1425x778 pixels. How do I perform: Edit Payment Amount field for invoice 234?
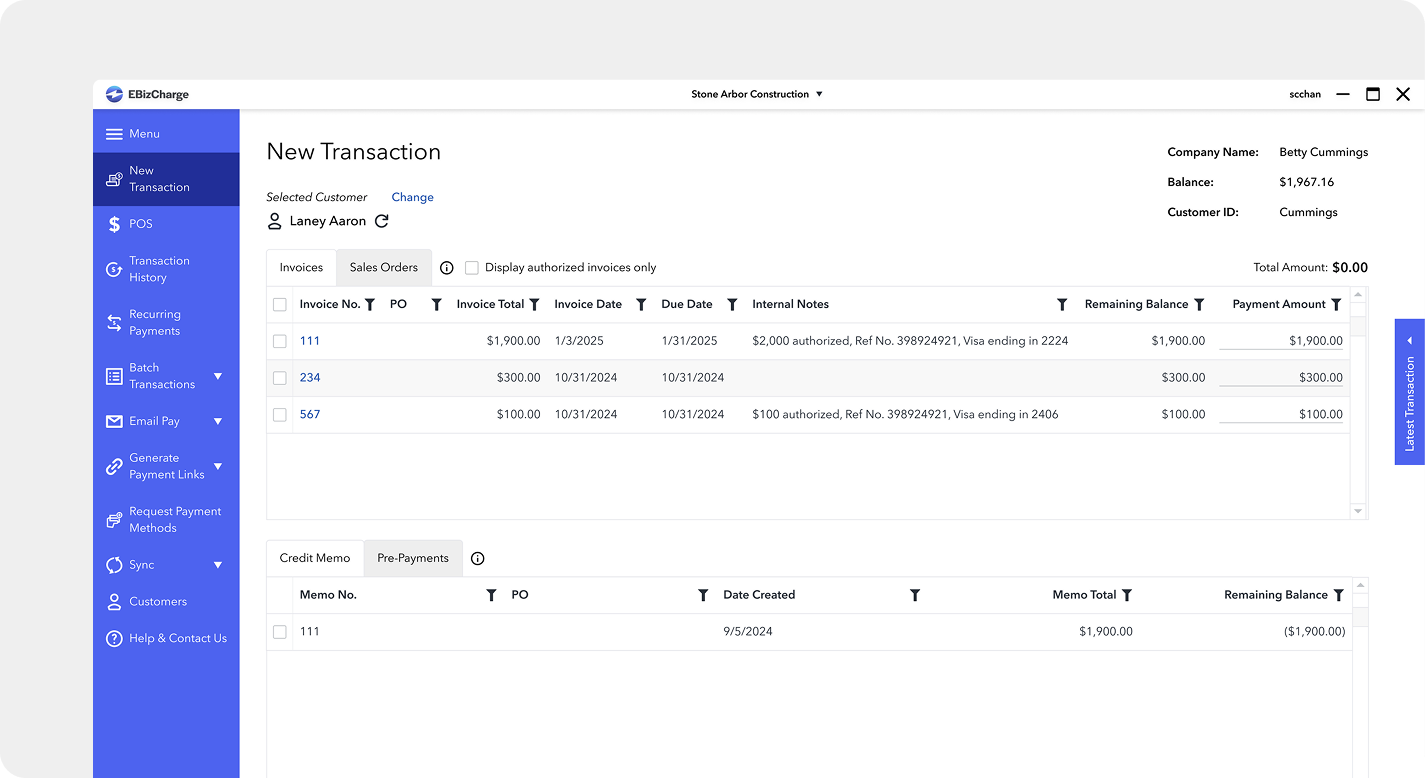[1281, 378]
